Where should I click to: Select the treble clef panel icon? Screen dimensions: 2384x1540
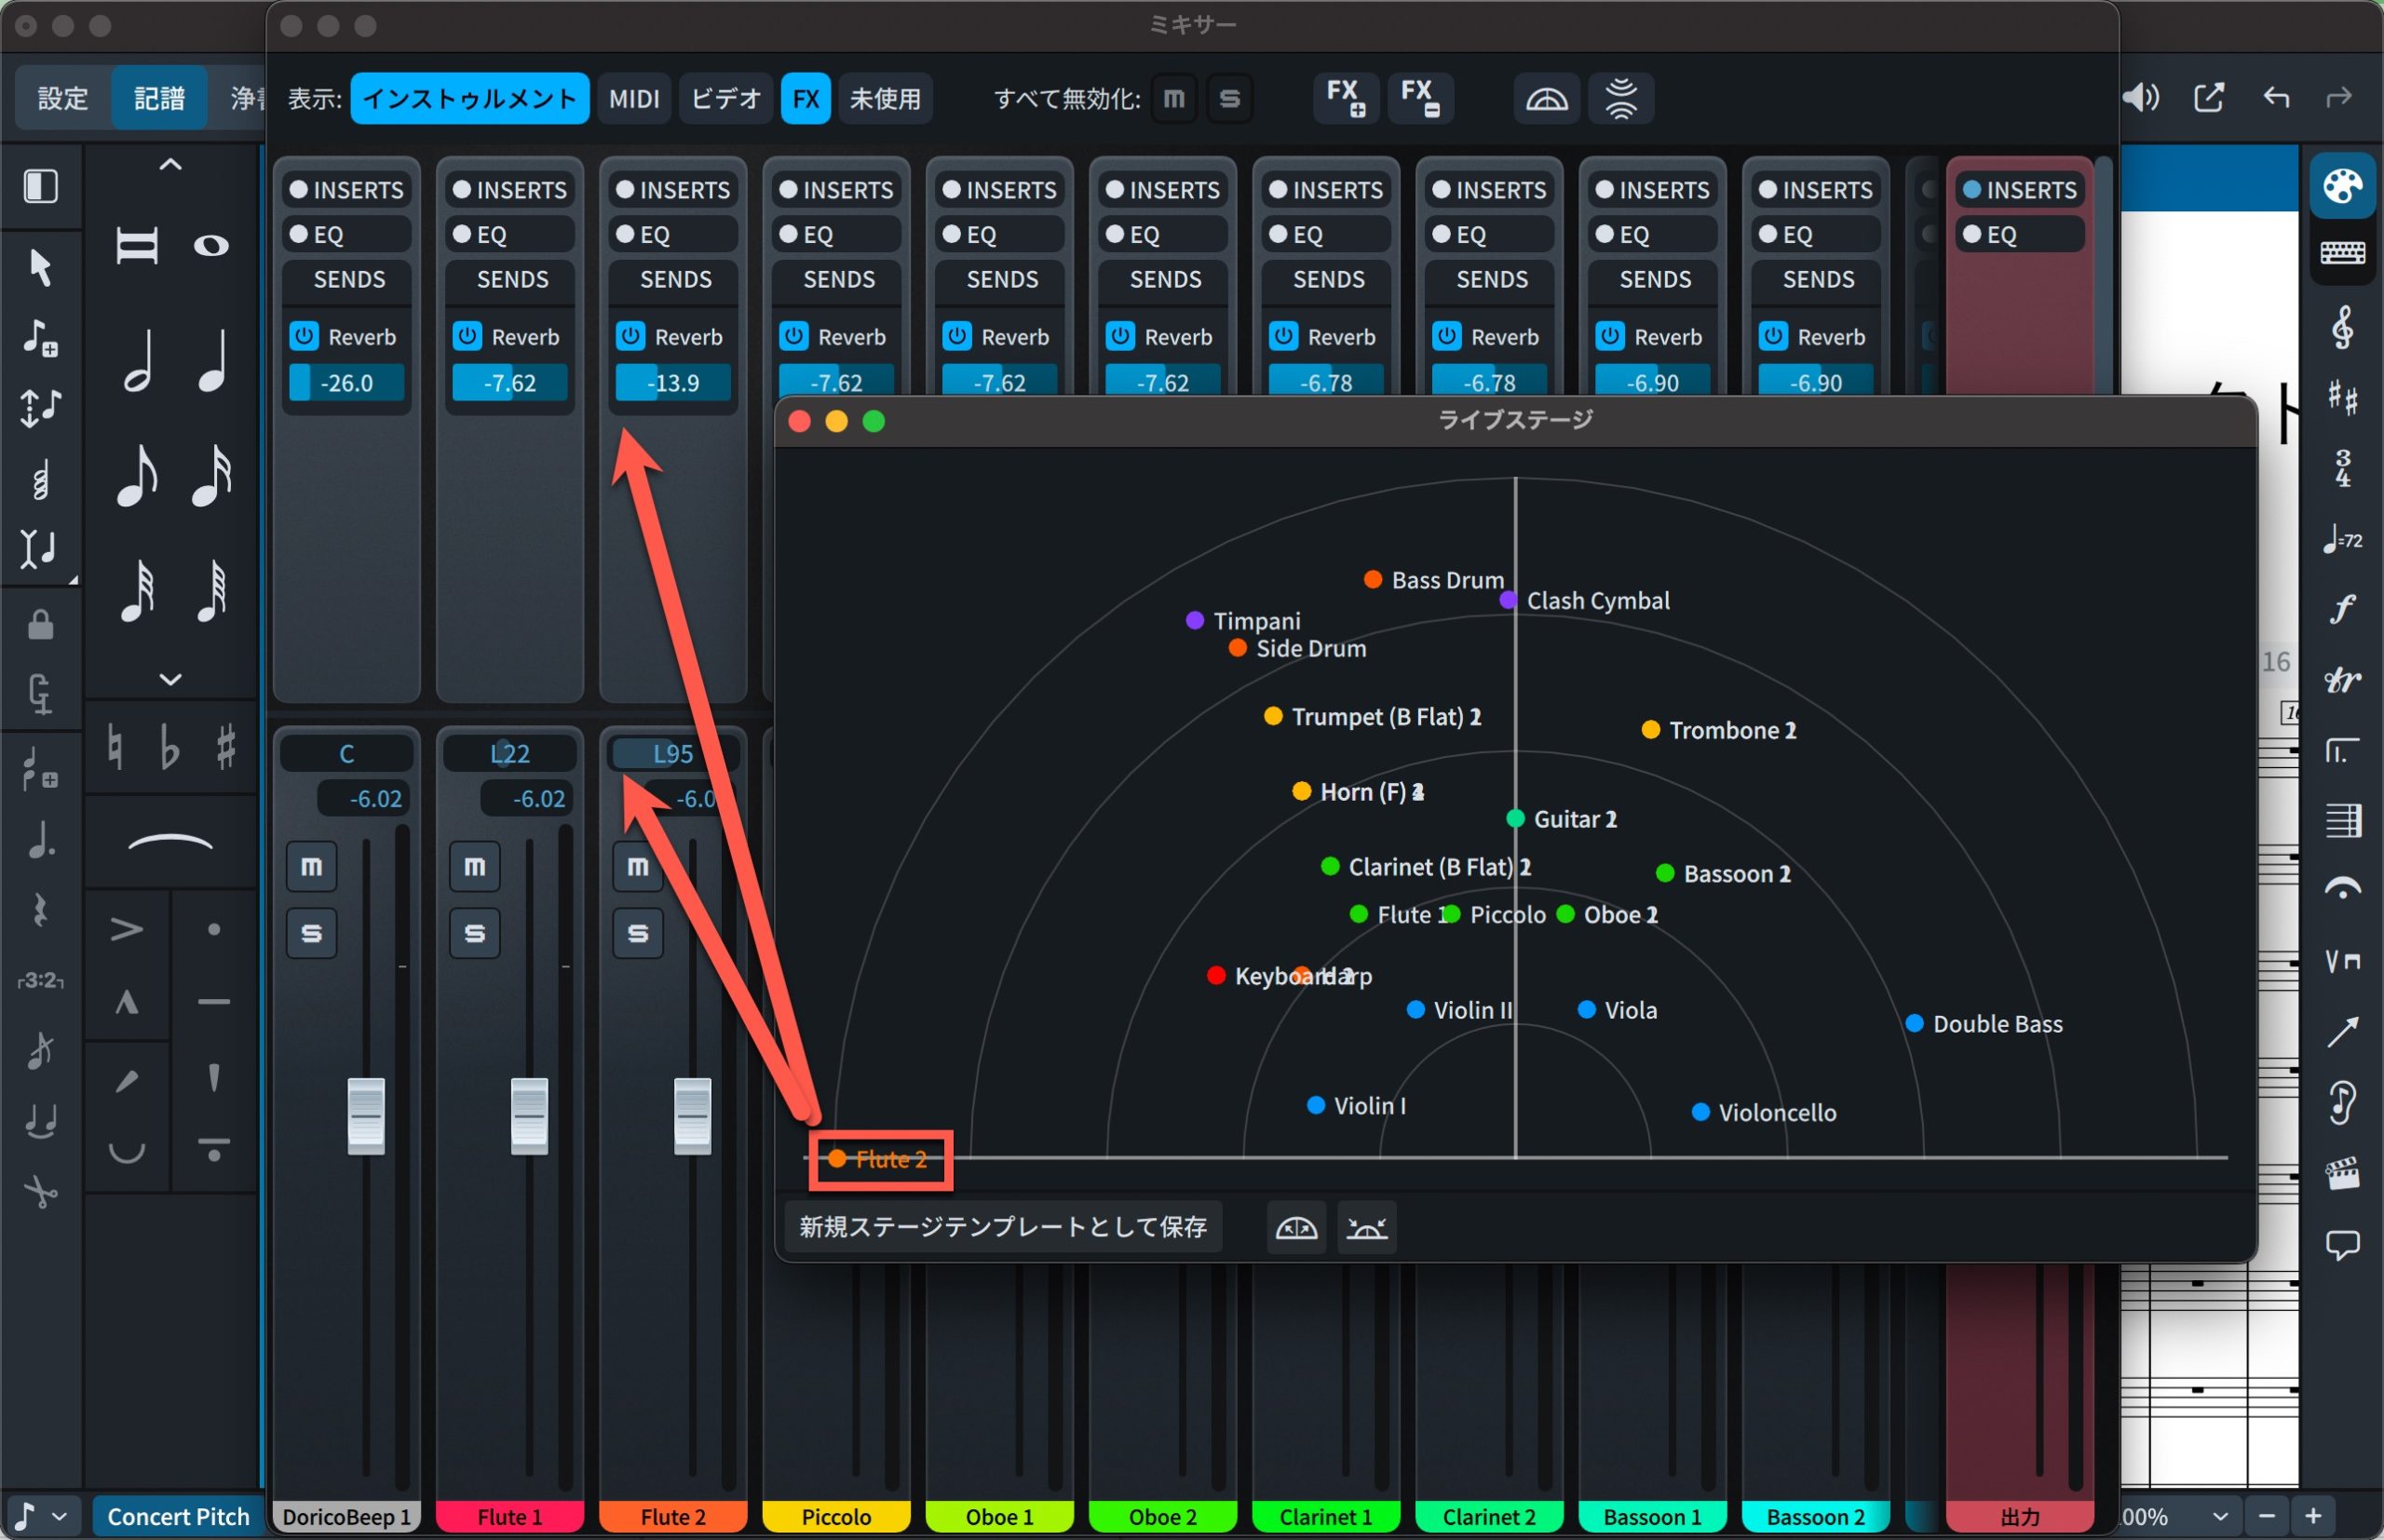[2342, 327]
